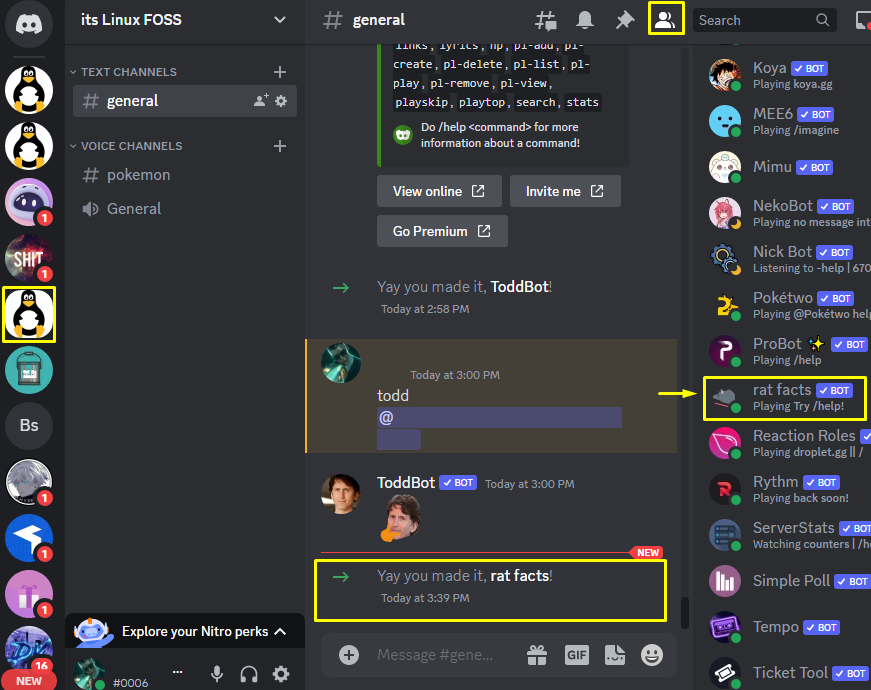Viewport: 871px width, 690px height.
Task: Open ToddBot's avatar profile
Action: click(x=341, y=493)
